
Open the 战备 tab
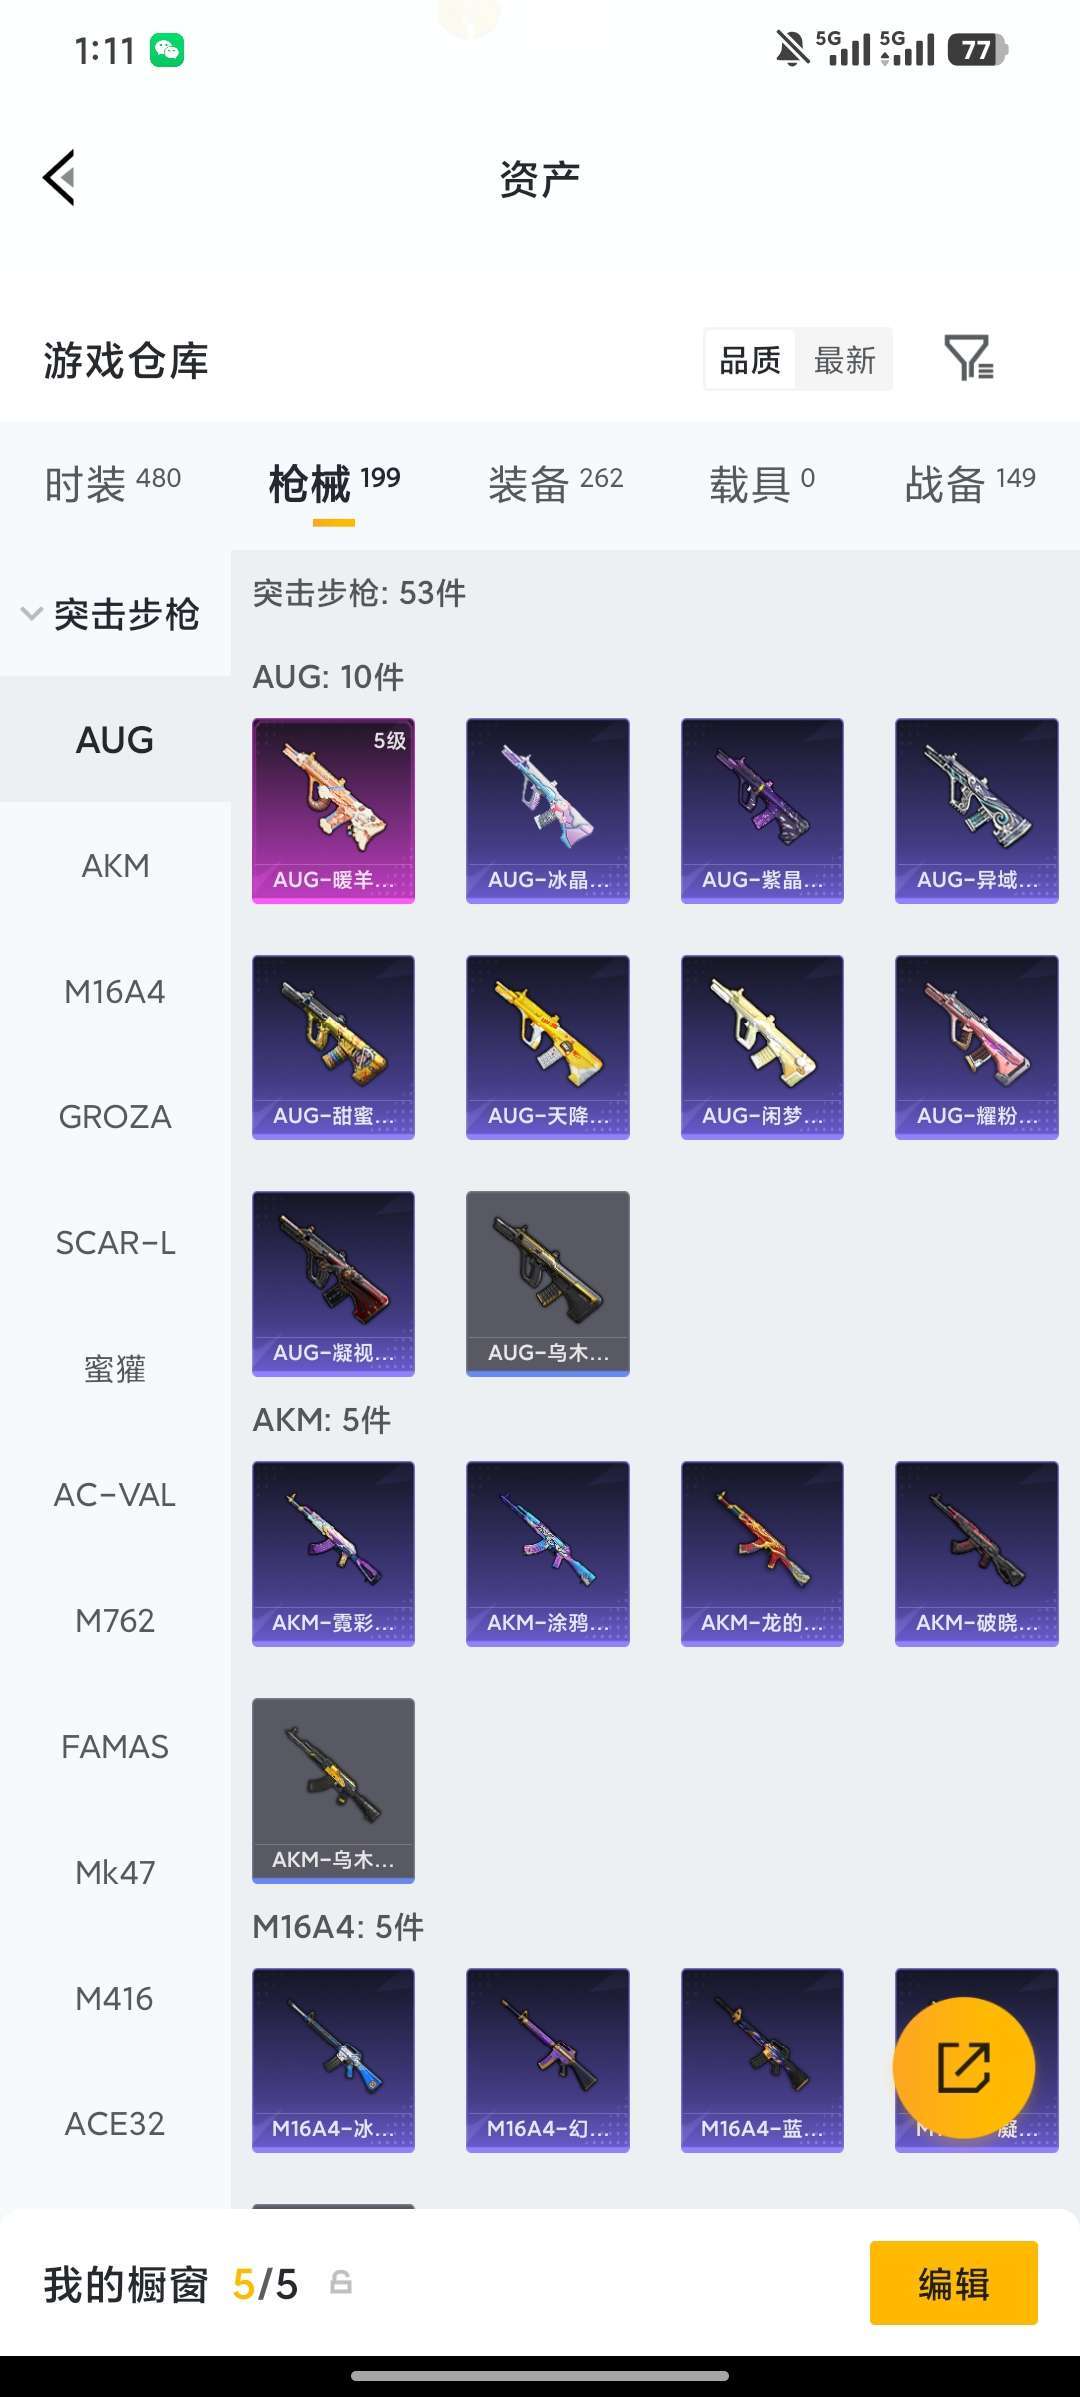tap(970, 484)
